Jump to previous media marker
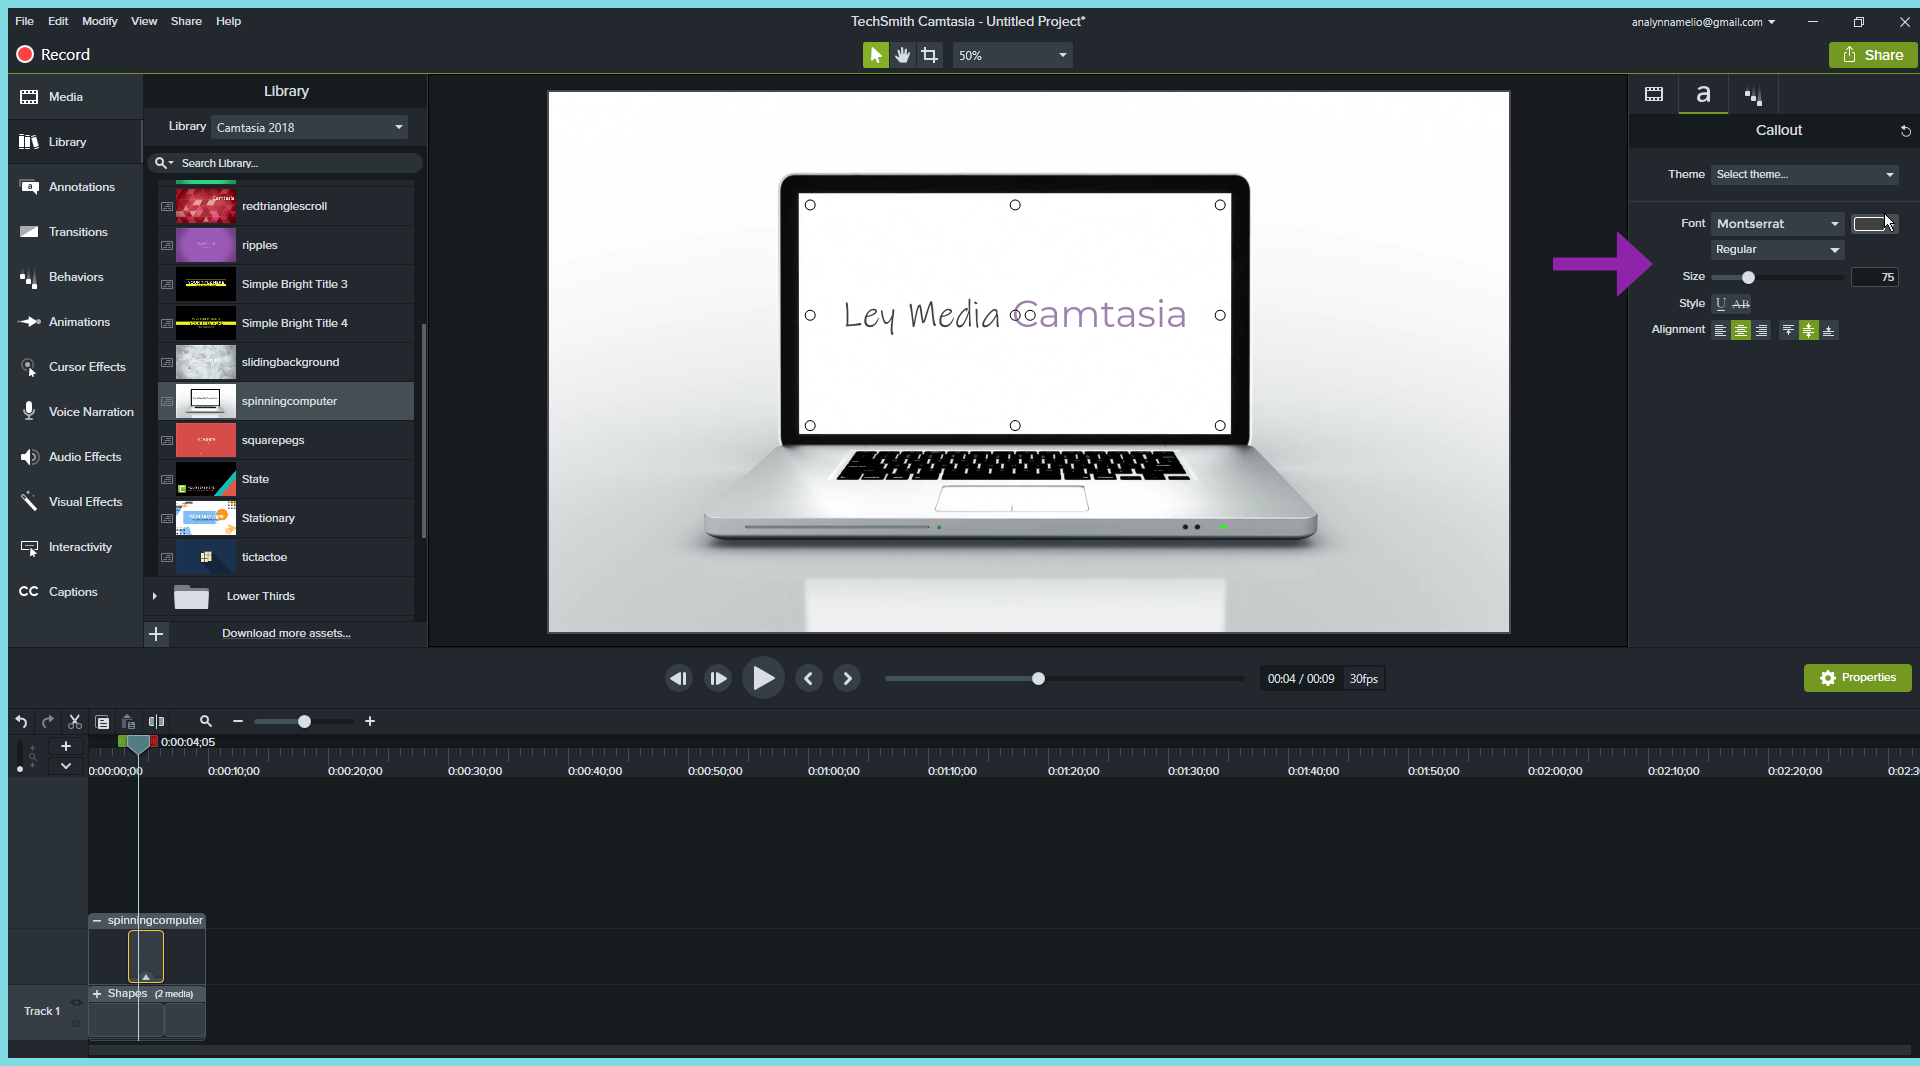 click(808, 678)
